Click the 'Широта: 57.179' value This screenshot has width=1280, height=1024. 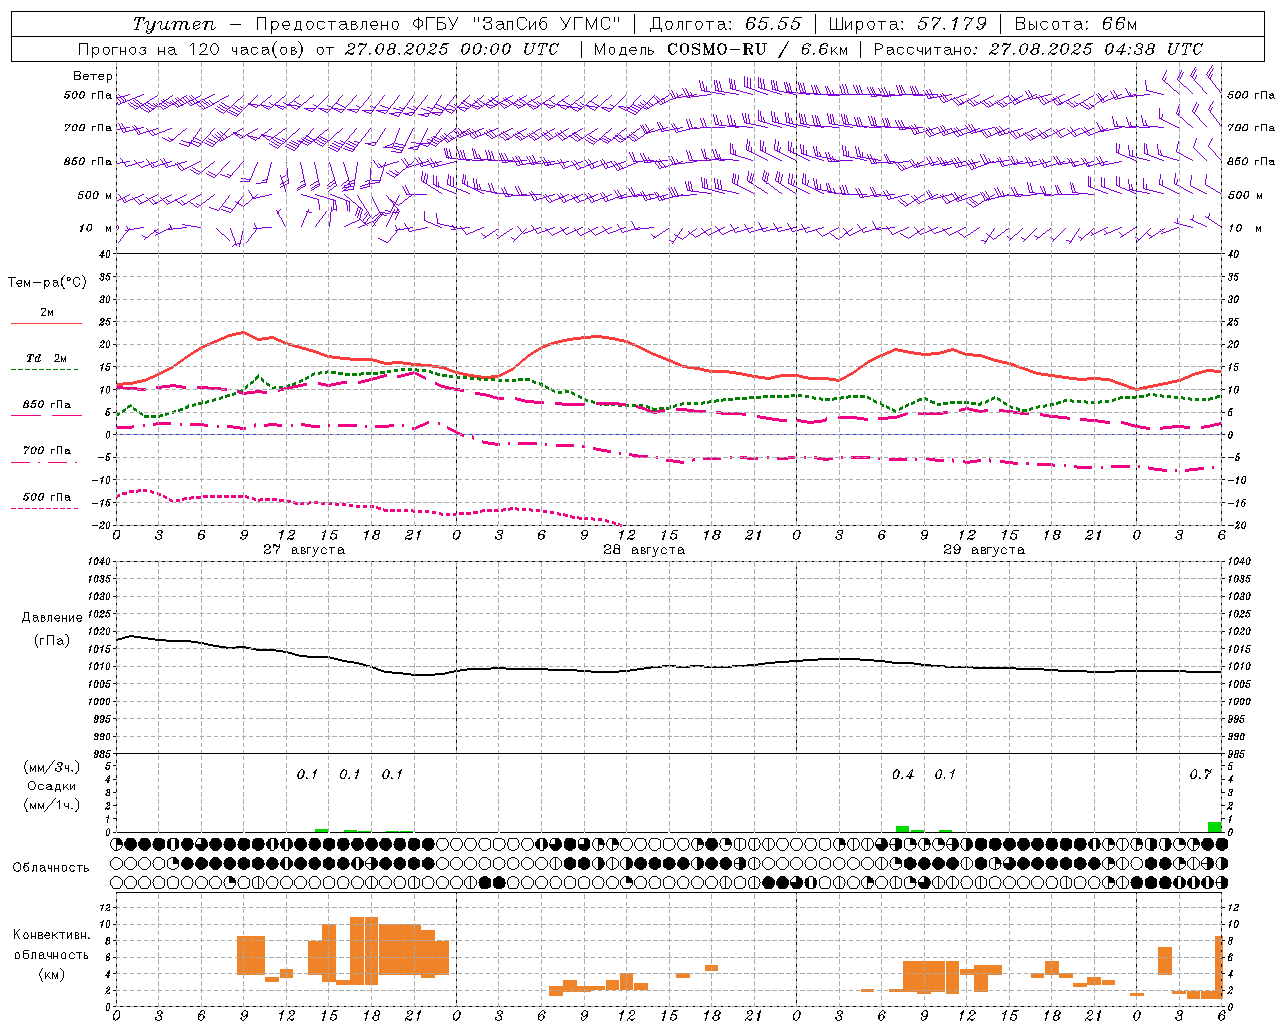pos(909,24)
